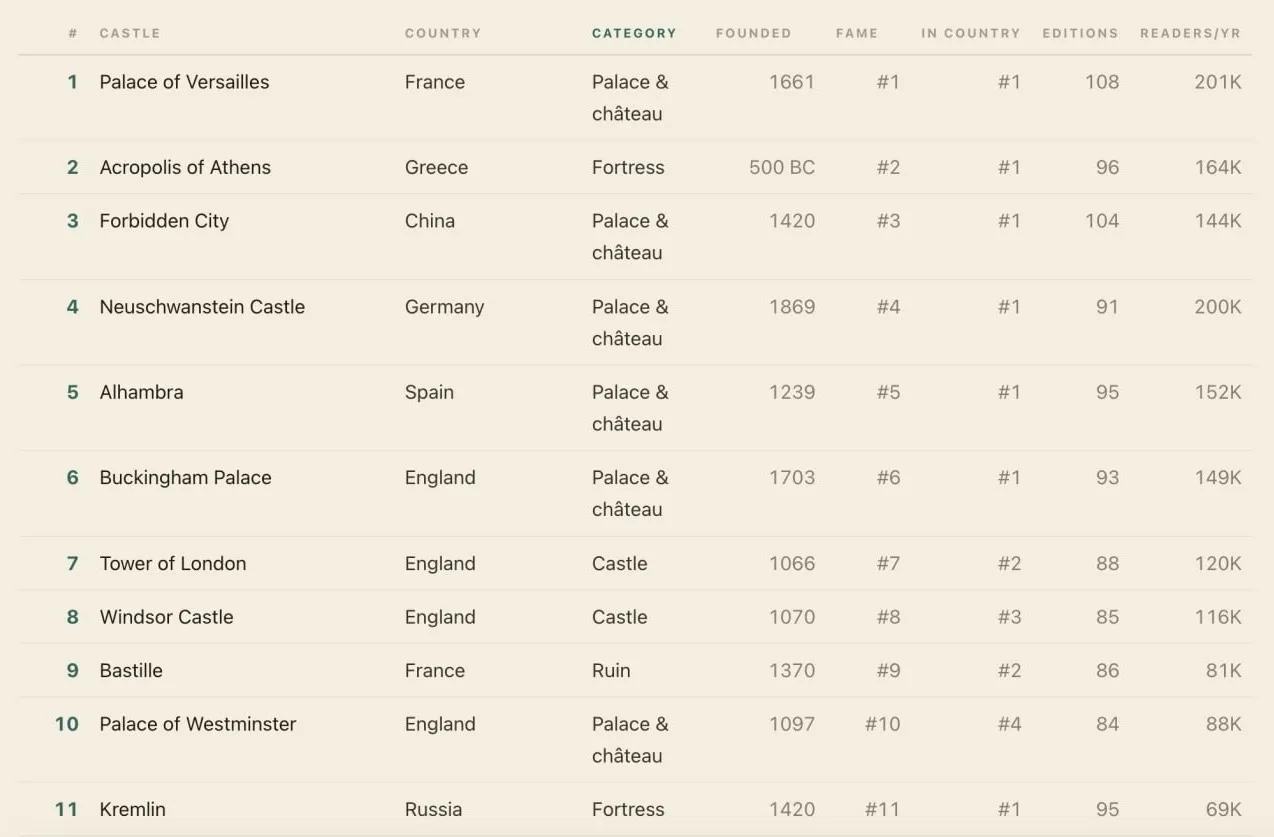
Task: Click founded year 1070
Action: tap(792, 617)
